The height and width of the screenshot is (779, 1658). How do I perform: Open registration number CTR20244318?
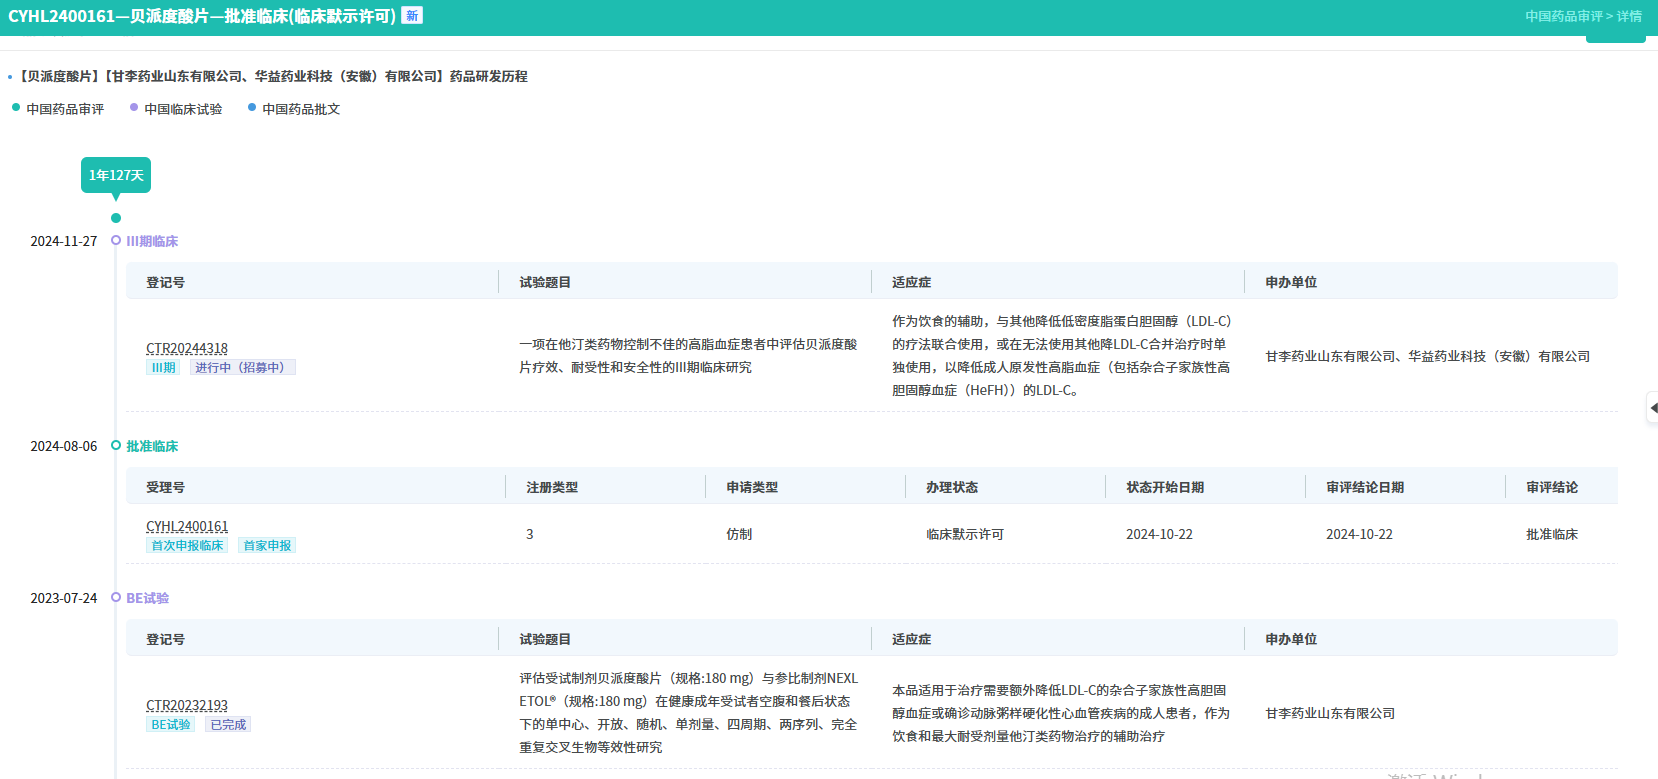(x=187, y=348)
